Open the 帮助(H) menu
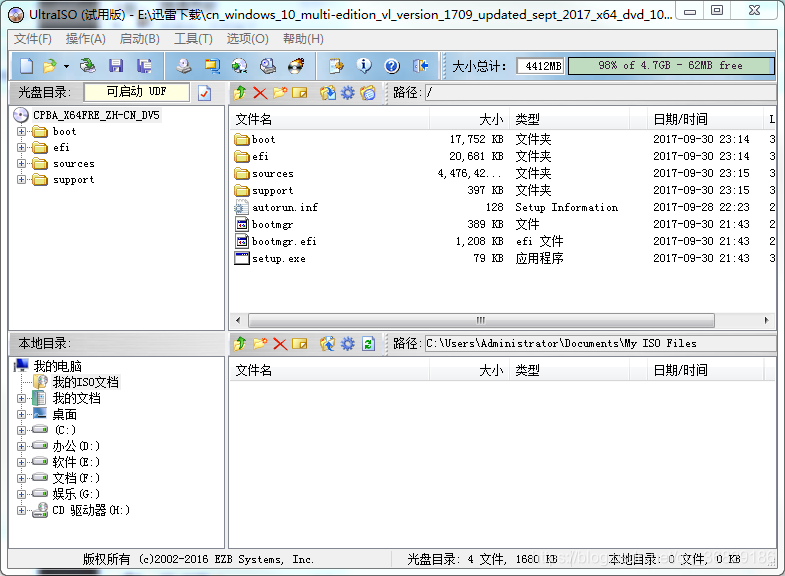 pyautogui.click(x=303, y=39)
